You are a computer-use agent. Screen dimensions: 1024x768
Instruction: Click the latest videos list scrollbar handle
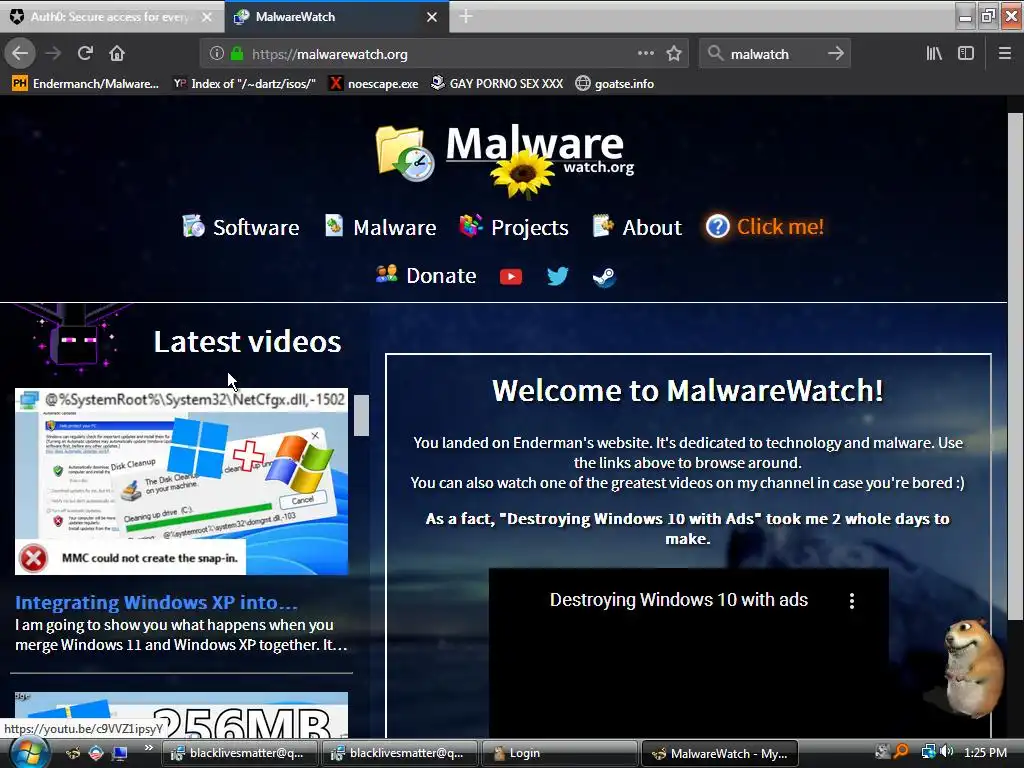point(361,415)
